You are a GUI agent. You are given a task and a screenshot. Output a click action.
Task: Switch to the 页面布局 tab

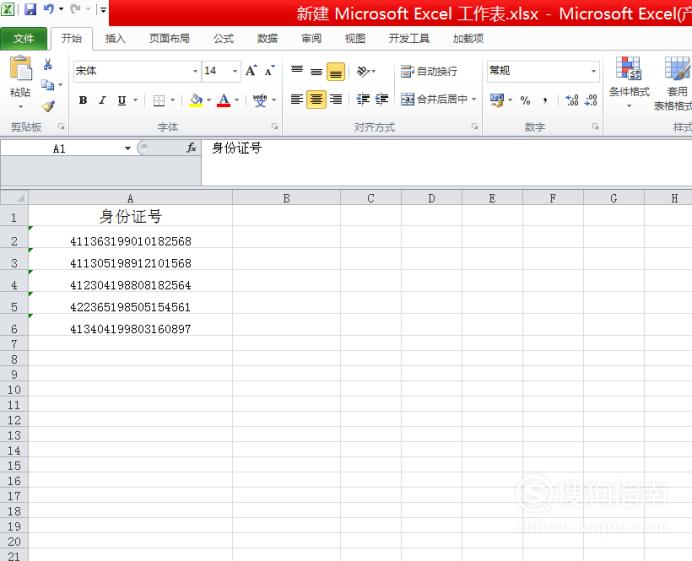pos(169,38)
